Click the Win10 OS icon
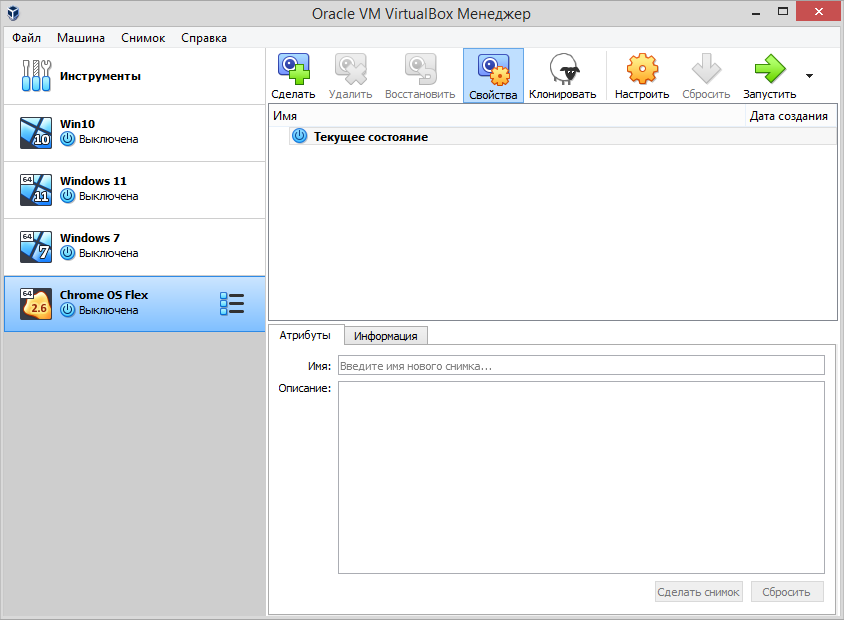844x620 pixels. pyautogui.click(x=36, y=133)
